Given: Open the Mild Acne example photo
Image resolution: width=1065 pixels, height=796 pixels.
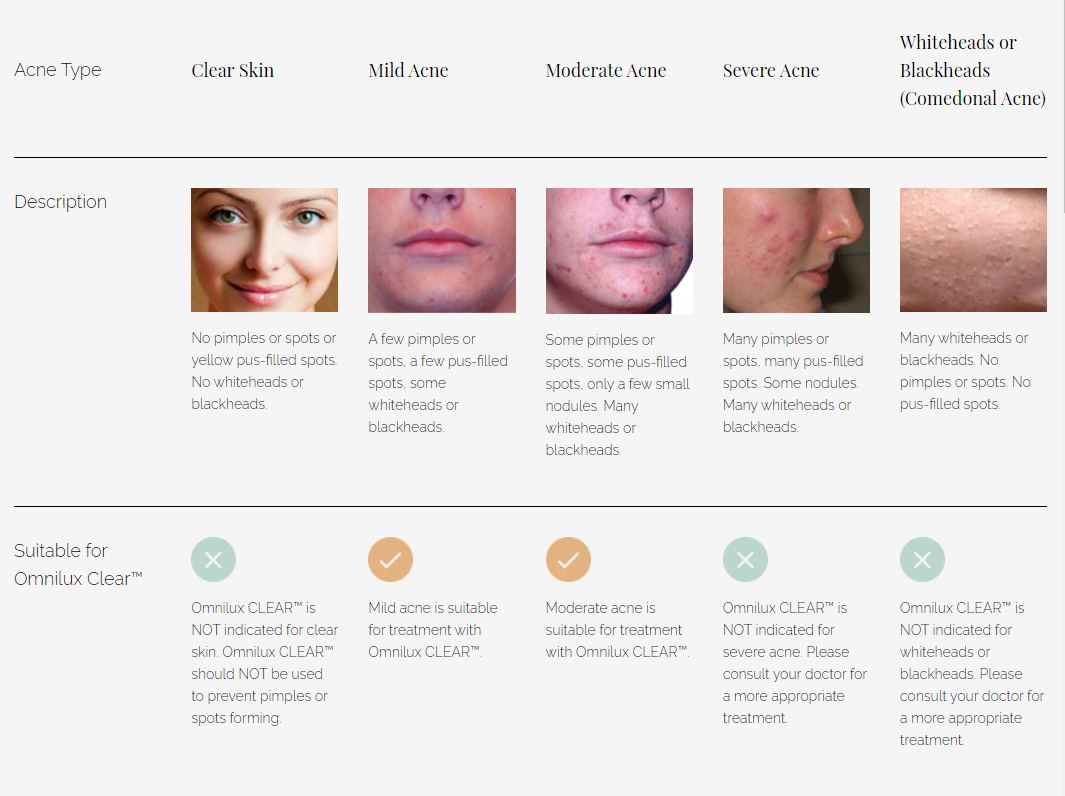Looking at the screenshot, I should click(x=442, y=250).
